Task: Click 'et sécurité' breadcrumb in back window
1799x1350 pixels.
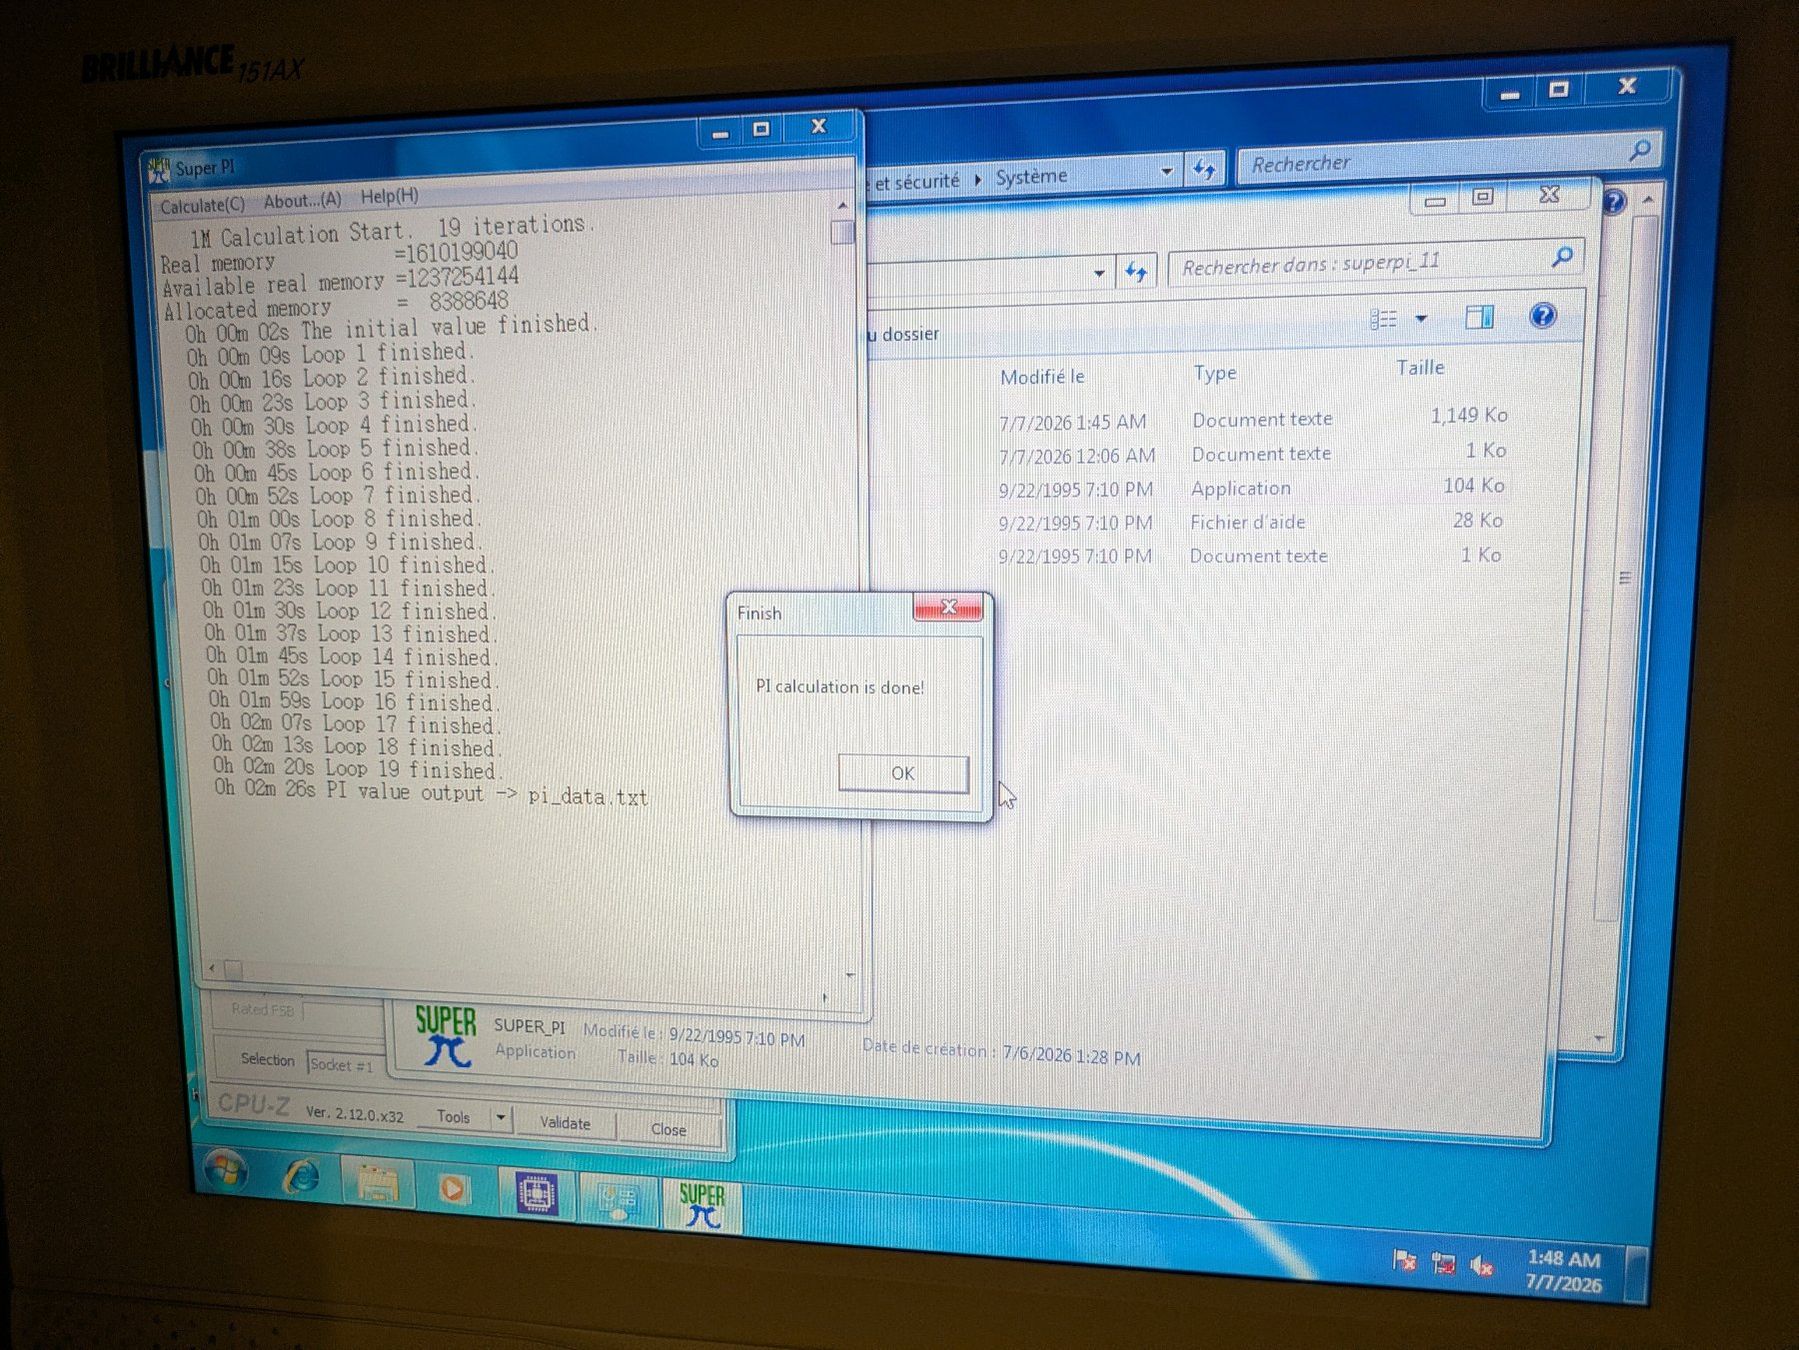Action: 916,182
